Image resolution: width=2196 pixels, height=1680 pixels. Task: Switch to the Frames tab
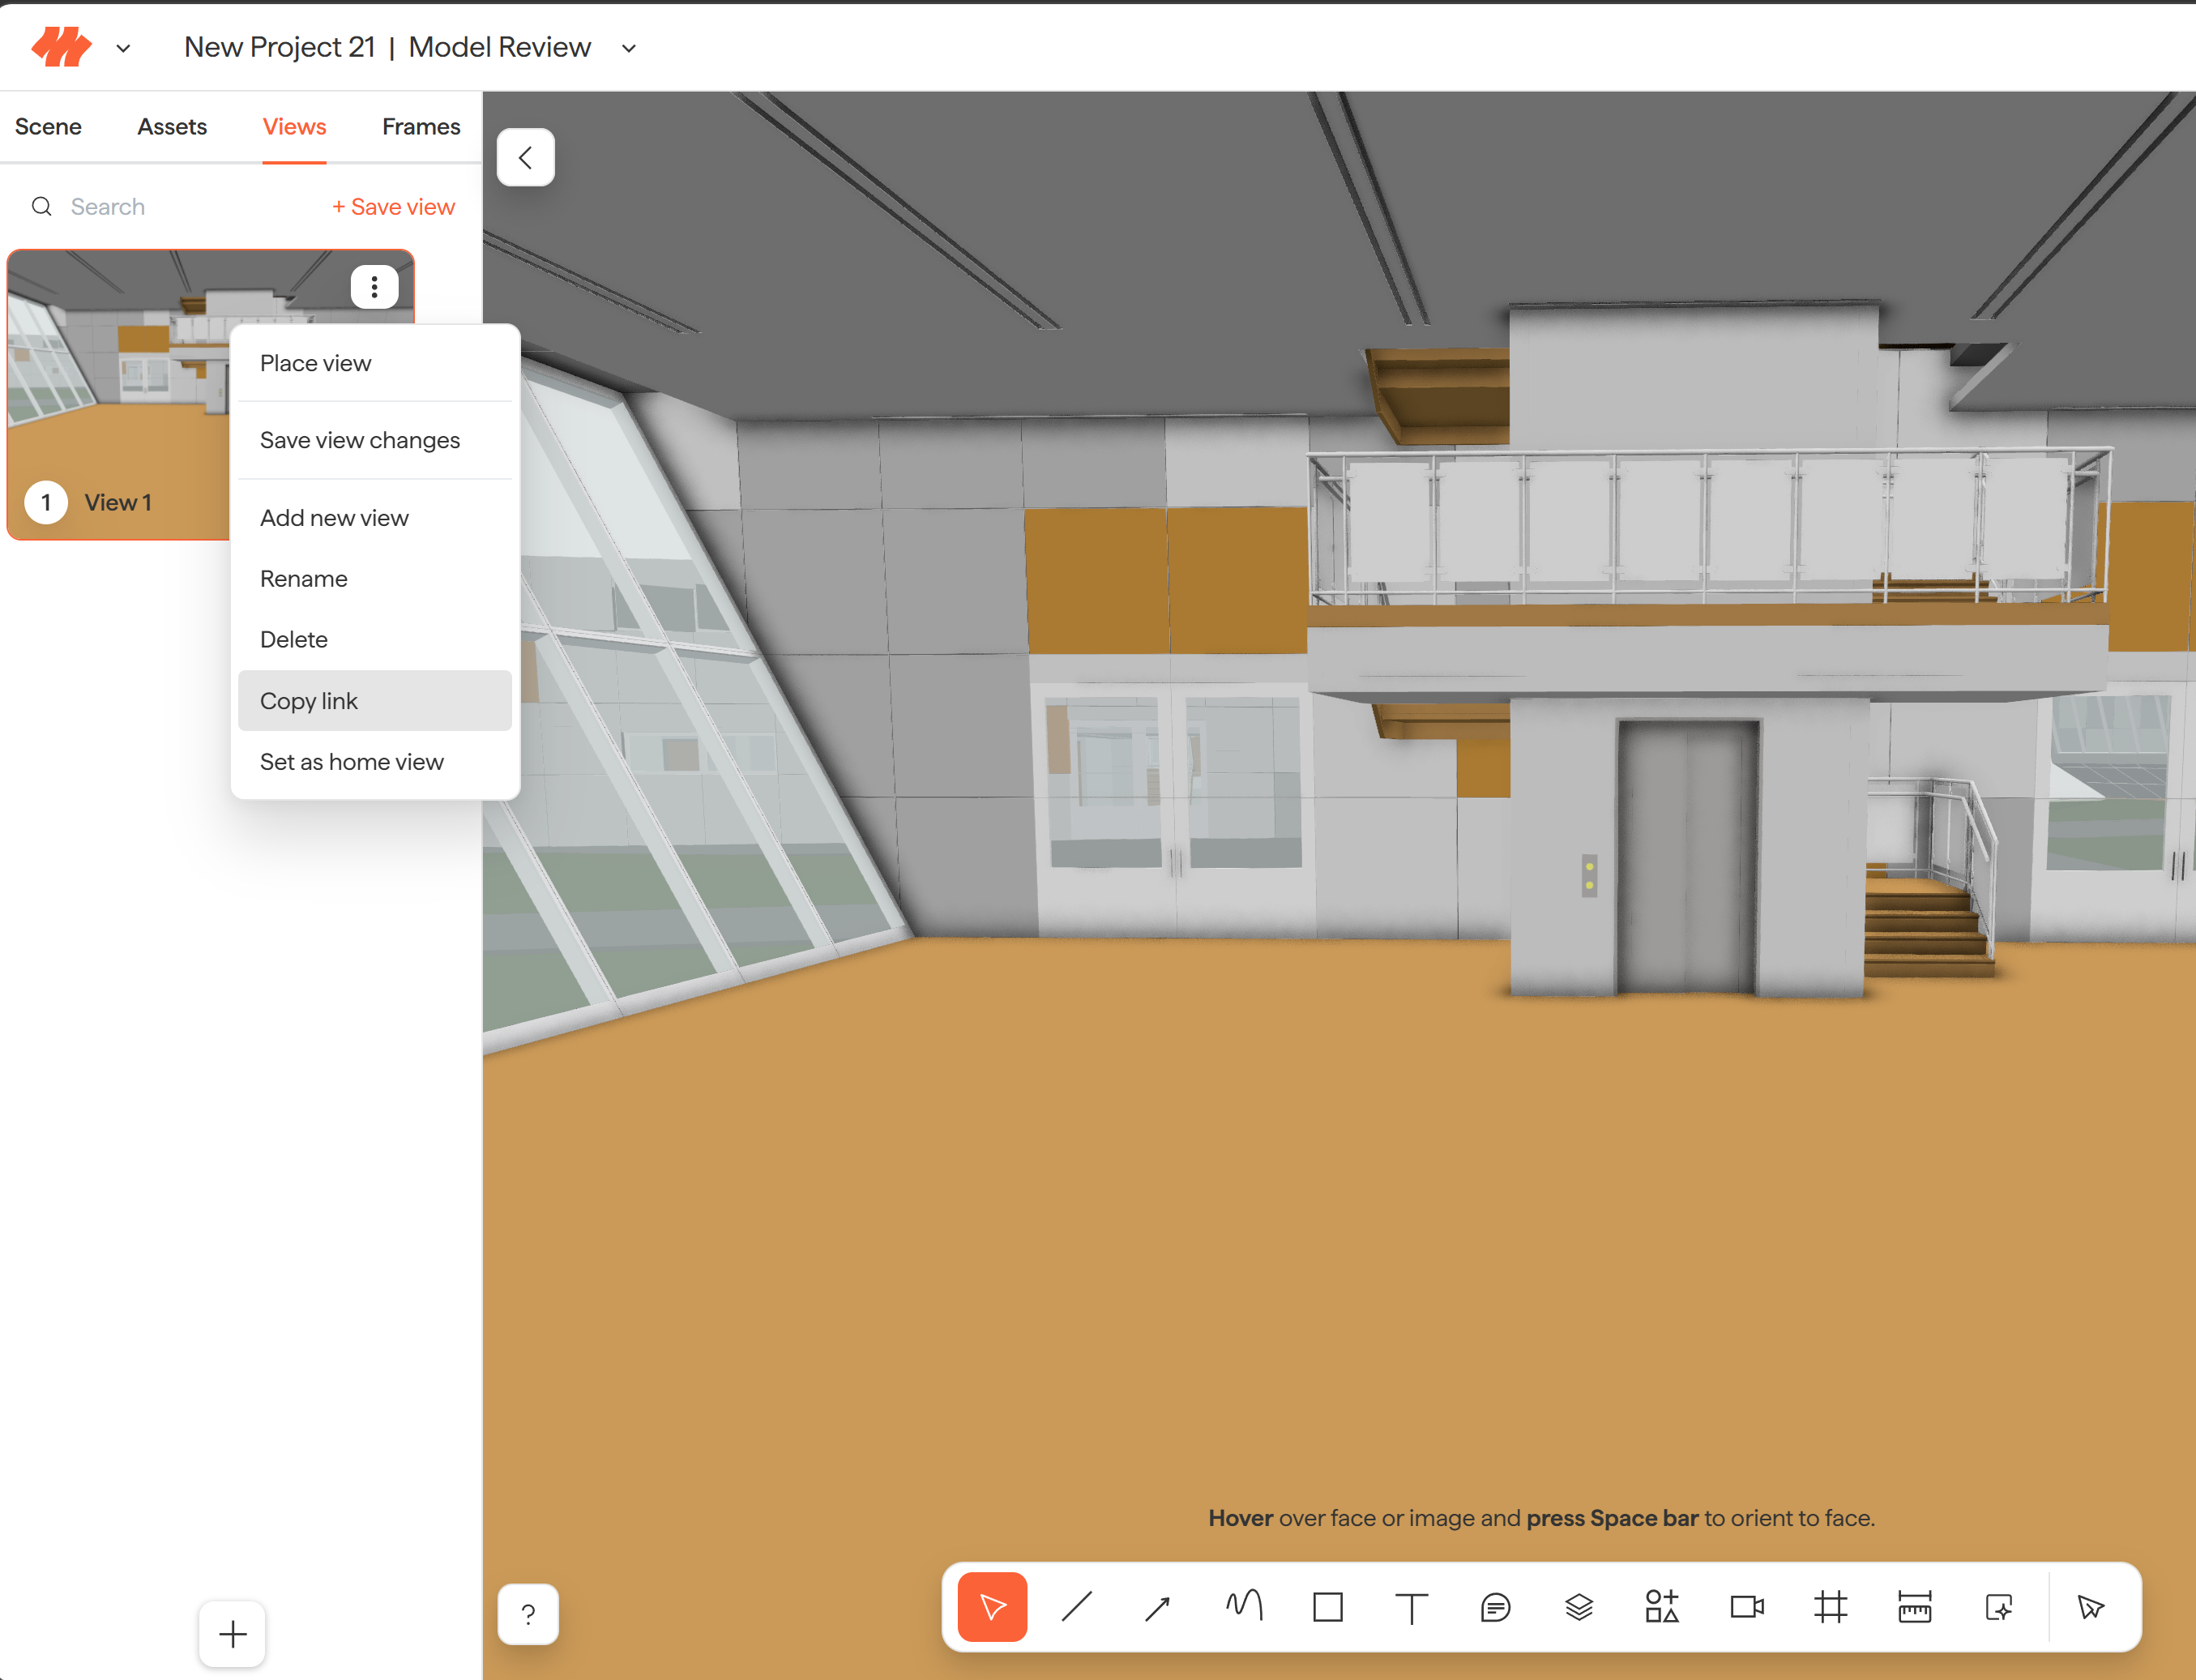click(421, 127)
